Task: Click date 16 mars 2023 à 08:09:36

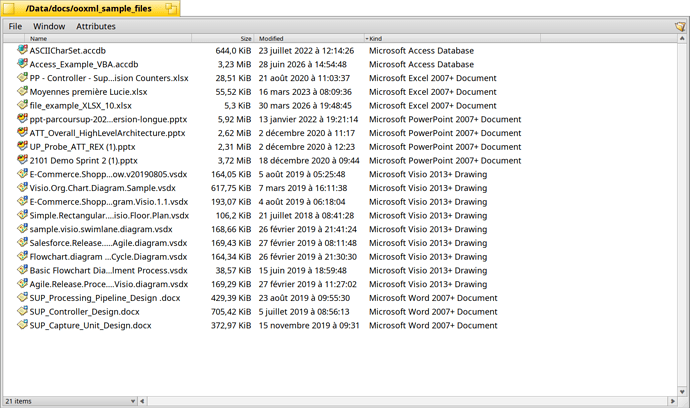Action: pos(305,92)
